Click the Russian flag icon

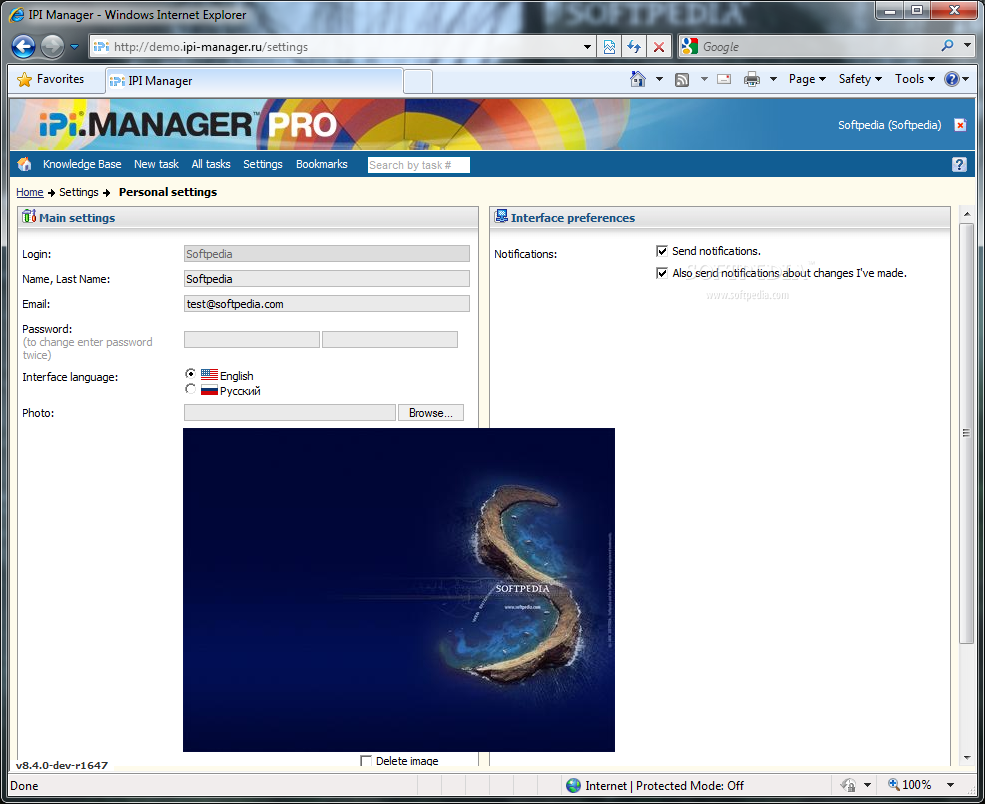(x=209, y=390)
